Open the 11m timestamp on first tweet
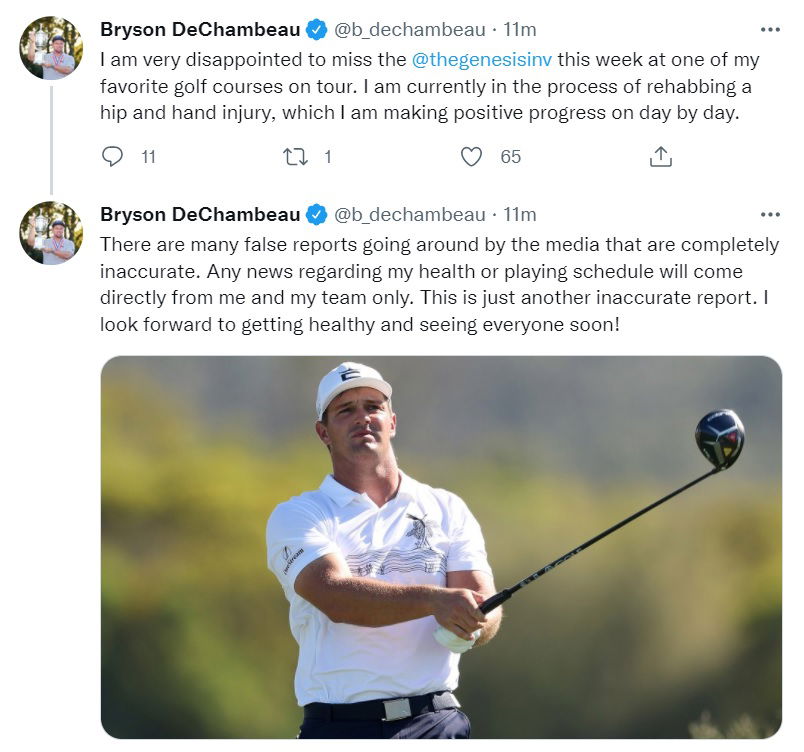 tap(520, 30)
